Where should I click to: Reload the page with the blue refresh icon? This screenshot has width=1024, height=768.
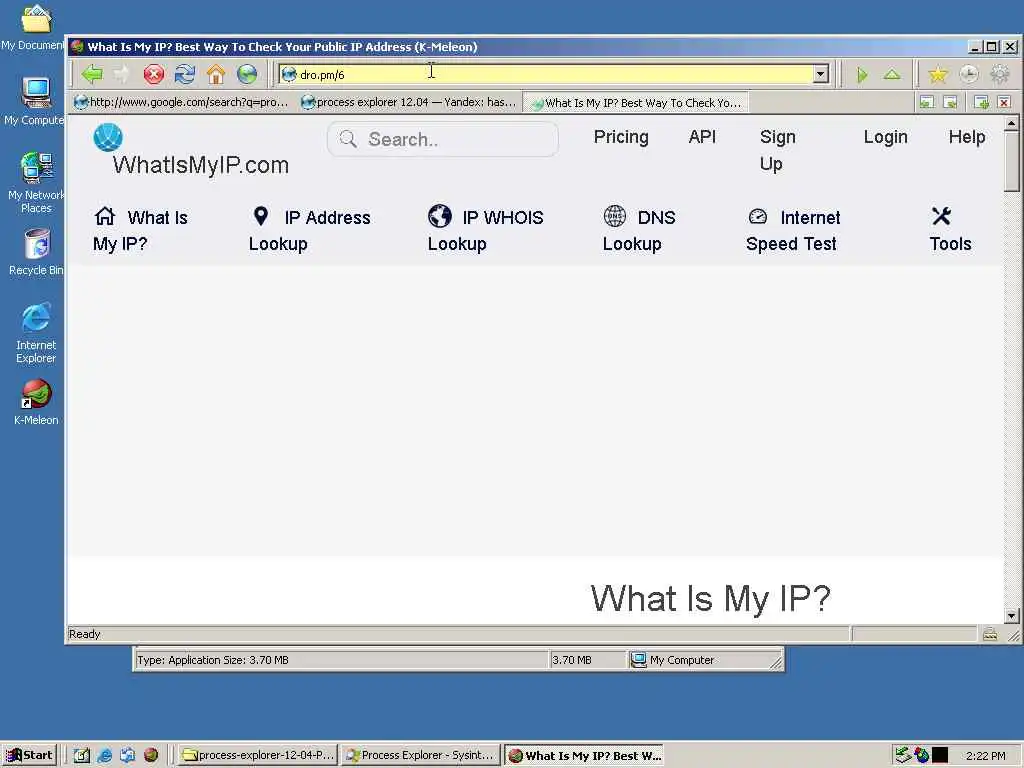(185, 74)
